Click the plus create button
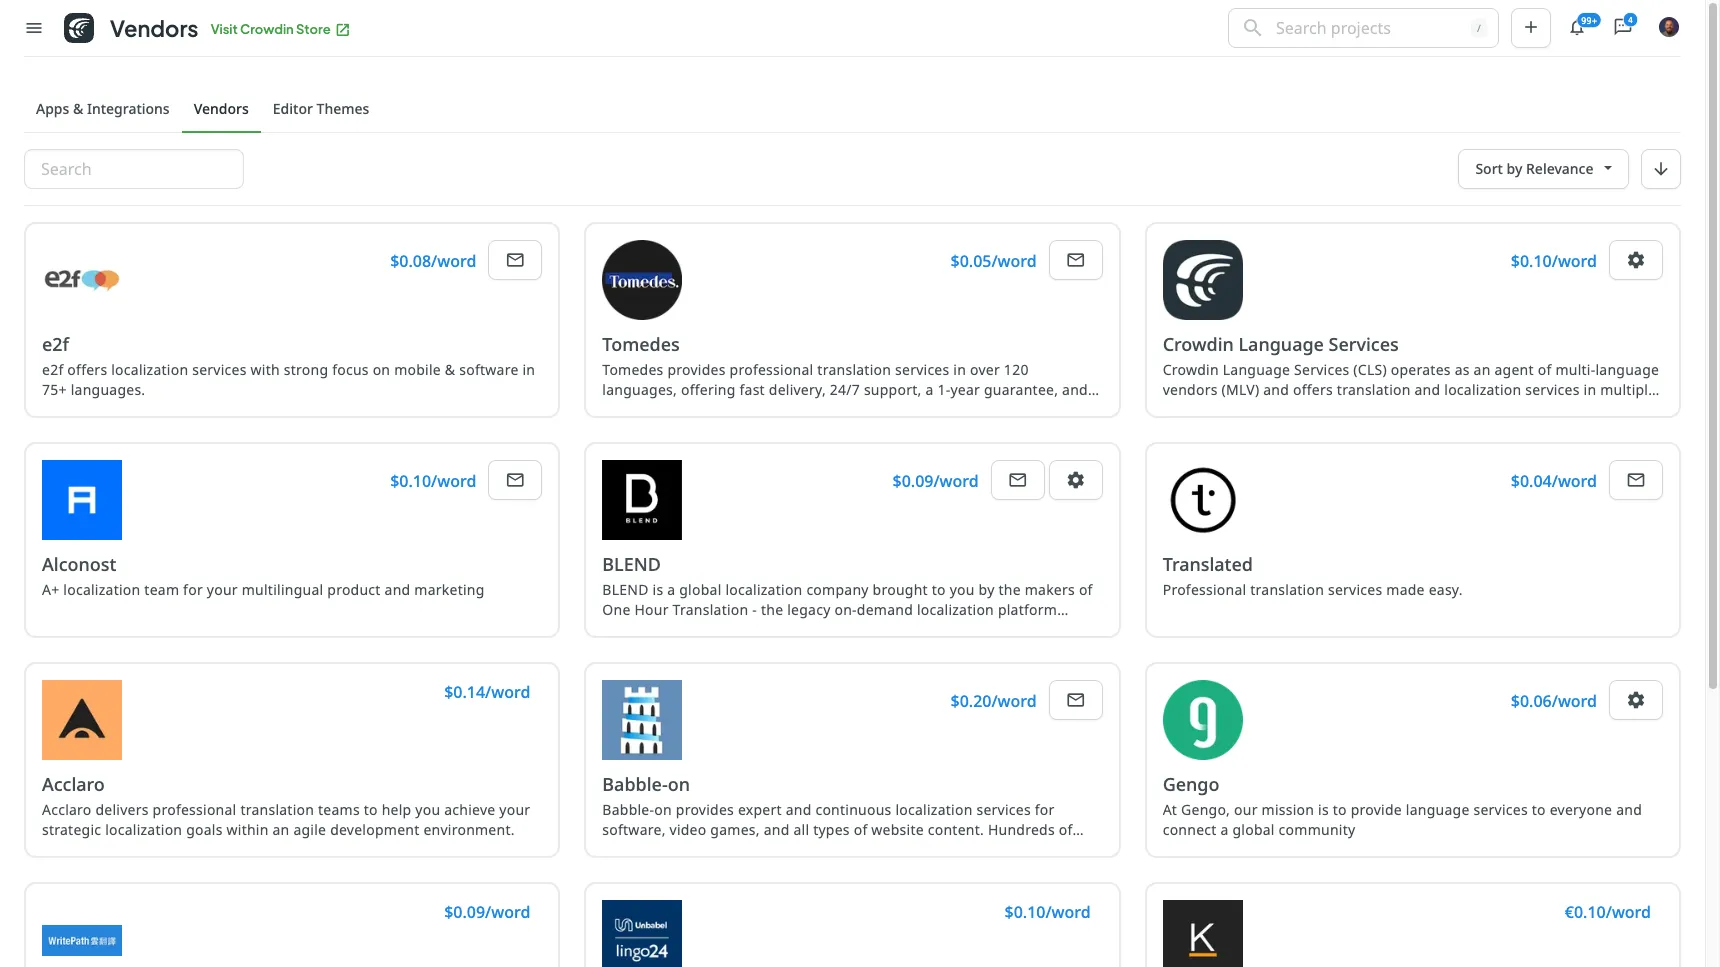 point(1530,28)
